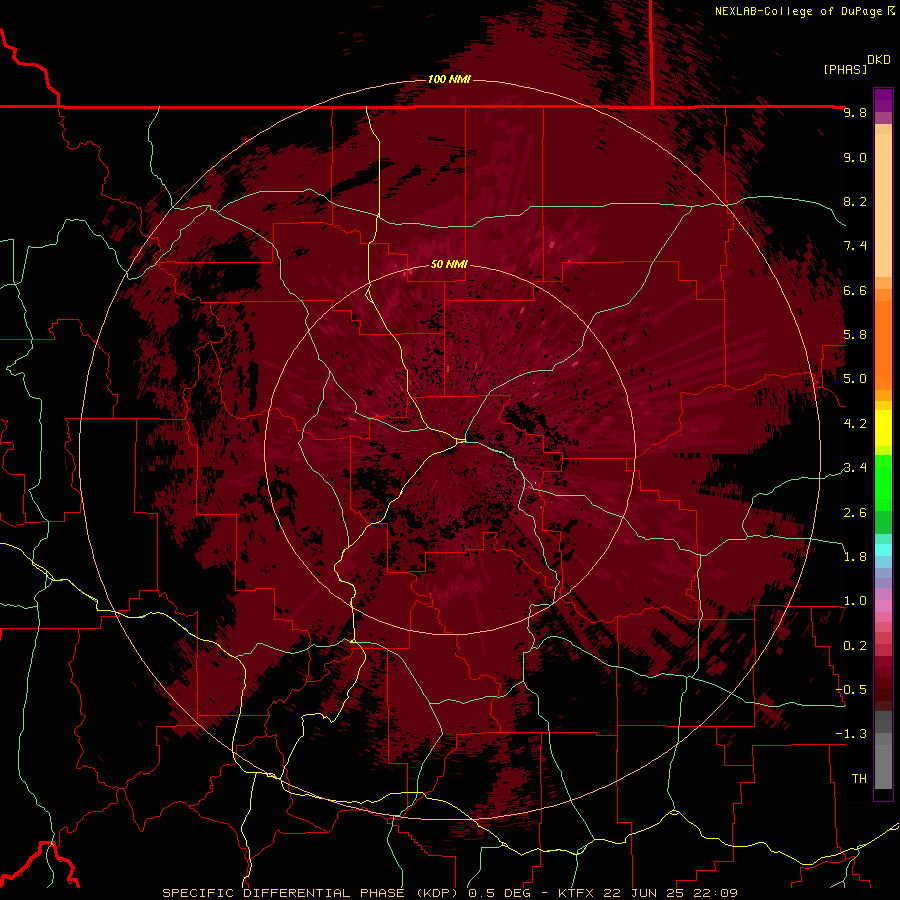Click the orange segment of the color bar

[x=883, y=344]
